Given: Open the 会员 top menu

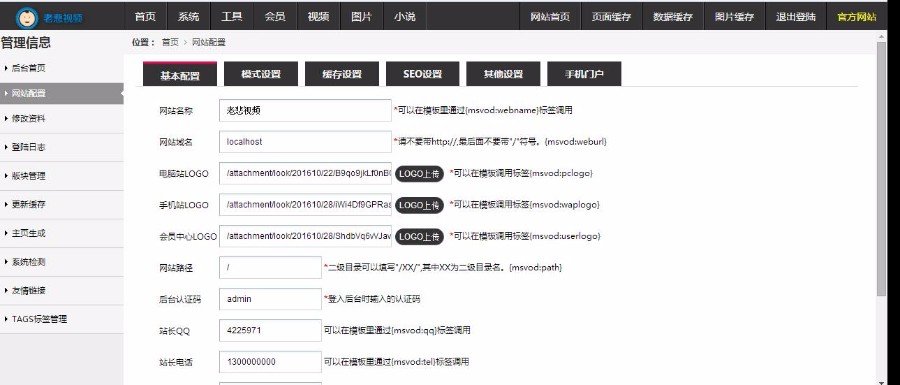Looking at the screenshot, I should [275, 17].
